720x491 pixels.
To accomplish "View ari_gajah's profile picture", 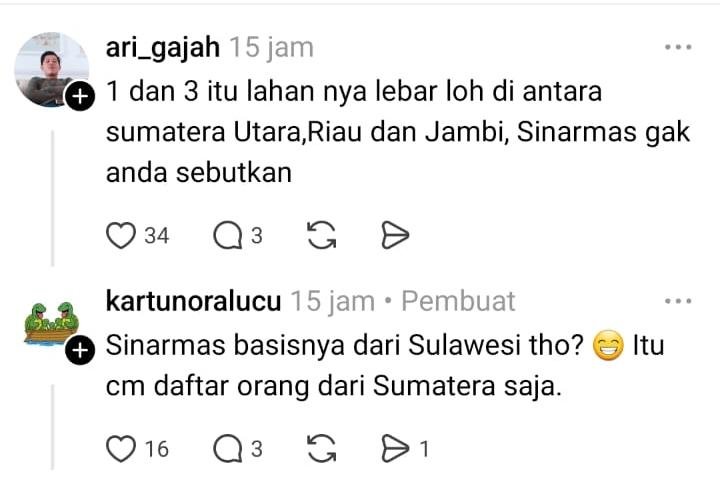I will pyautogui.click(x=50, y=70).
